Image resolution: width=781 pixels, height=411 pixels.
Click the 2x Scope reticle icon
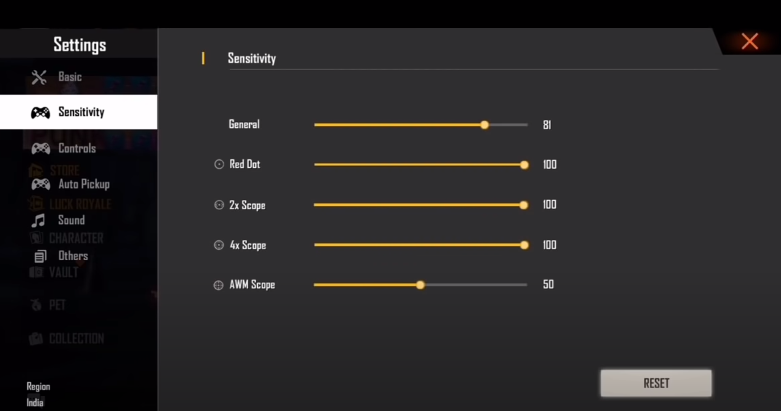(219, 205)
